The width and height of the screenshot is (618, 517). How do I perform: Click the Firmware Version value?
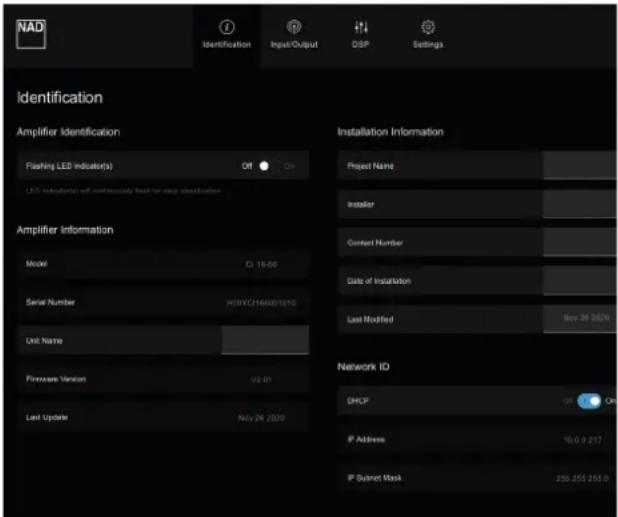tap(261, 379)
